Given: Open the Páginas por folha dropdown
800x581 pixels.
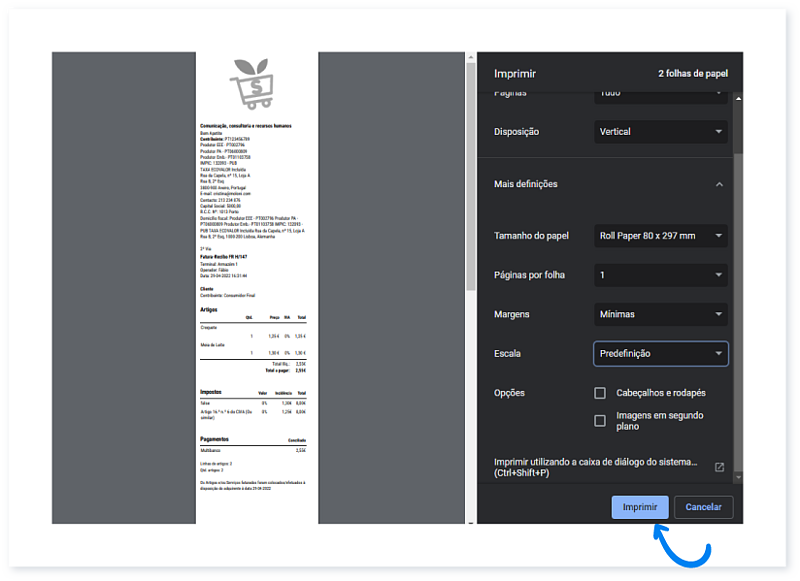Looking at the screenshot, I should tap(661, 275).
